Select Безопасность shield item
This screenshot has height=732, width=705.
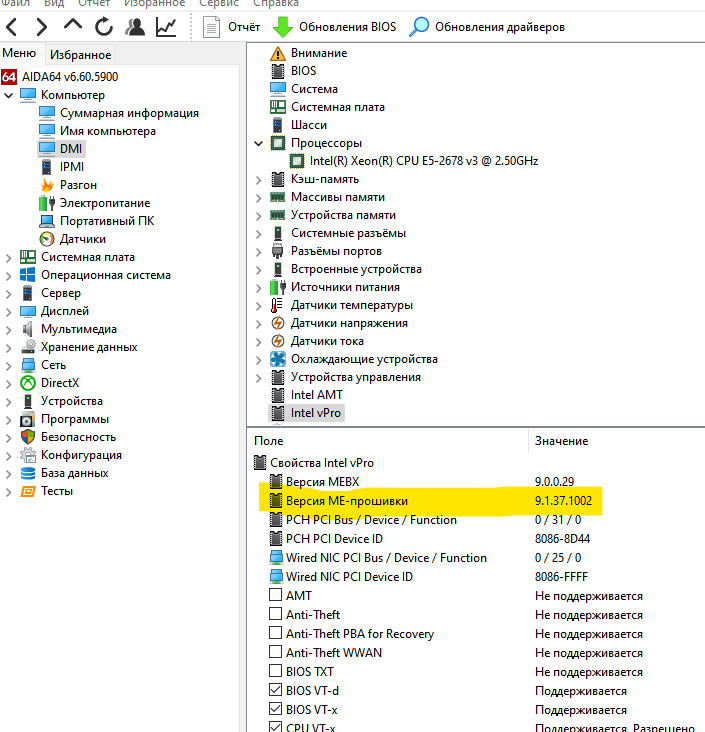pos(68,437)
